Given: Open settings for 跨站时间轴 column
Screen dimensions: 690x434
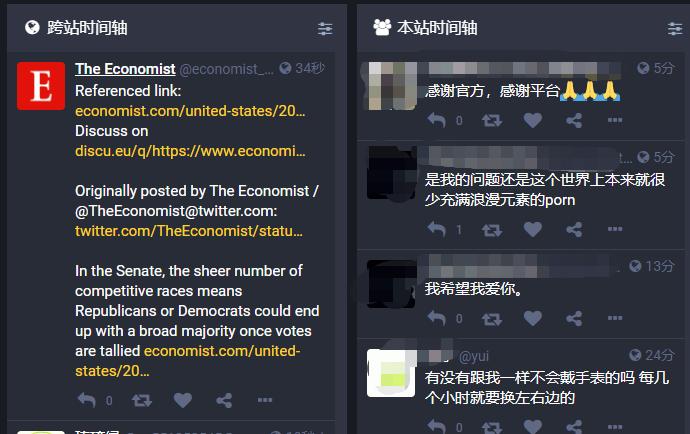Looking at the screenshot, I should click(x=325, y=28).
